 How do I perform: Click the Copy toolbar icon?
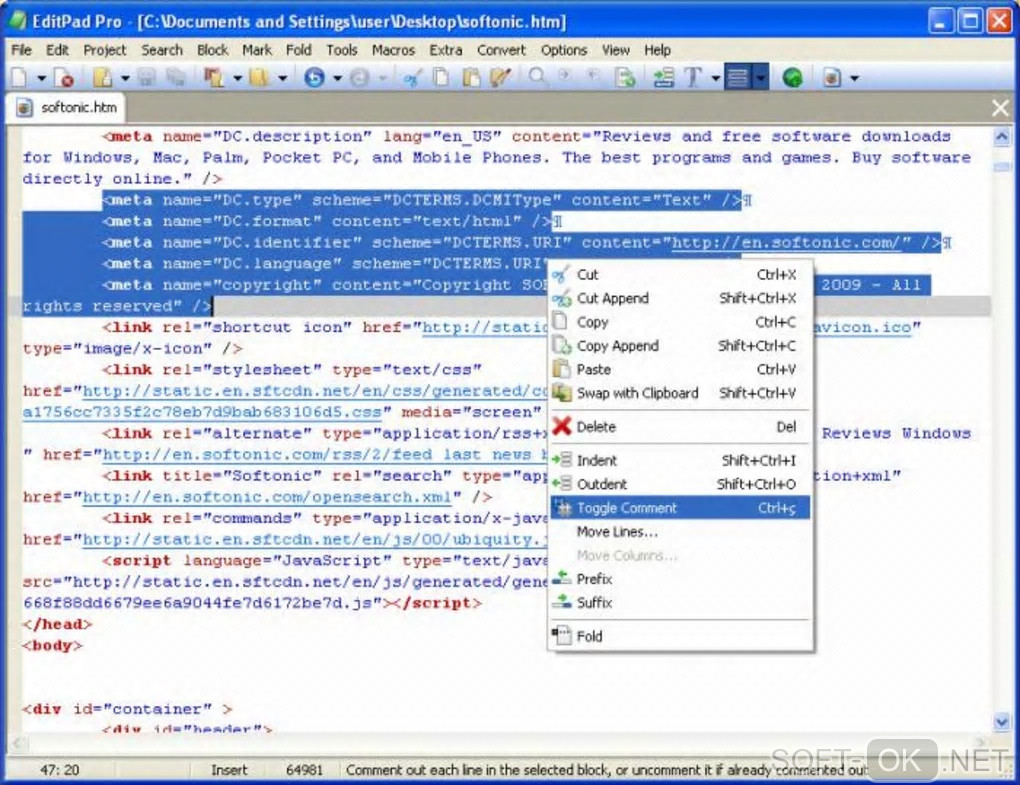[441, 78]
